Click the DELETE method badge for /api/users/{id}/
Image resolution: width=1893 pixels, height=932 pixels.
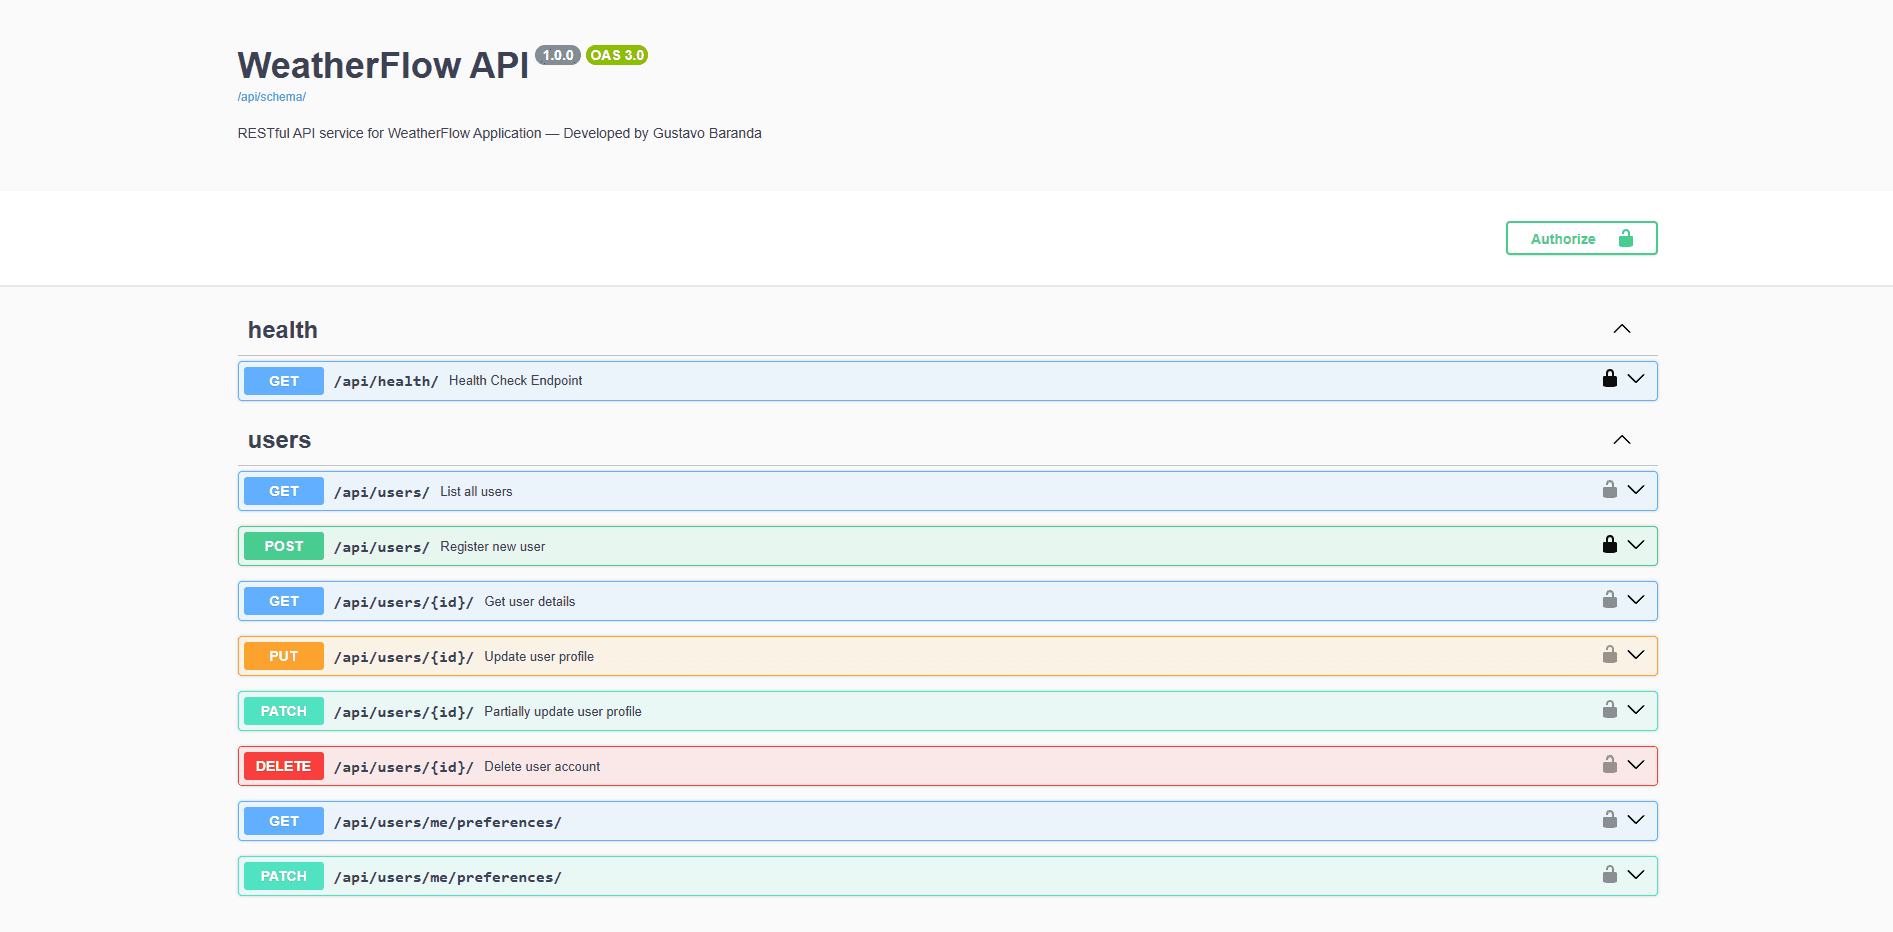pos(284,766)
